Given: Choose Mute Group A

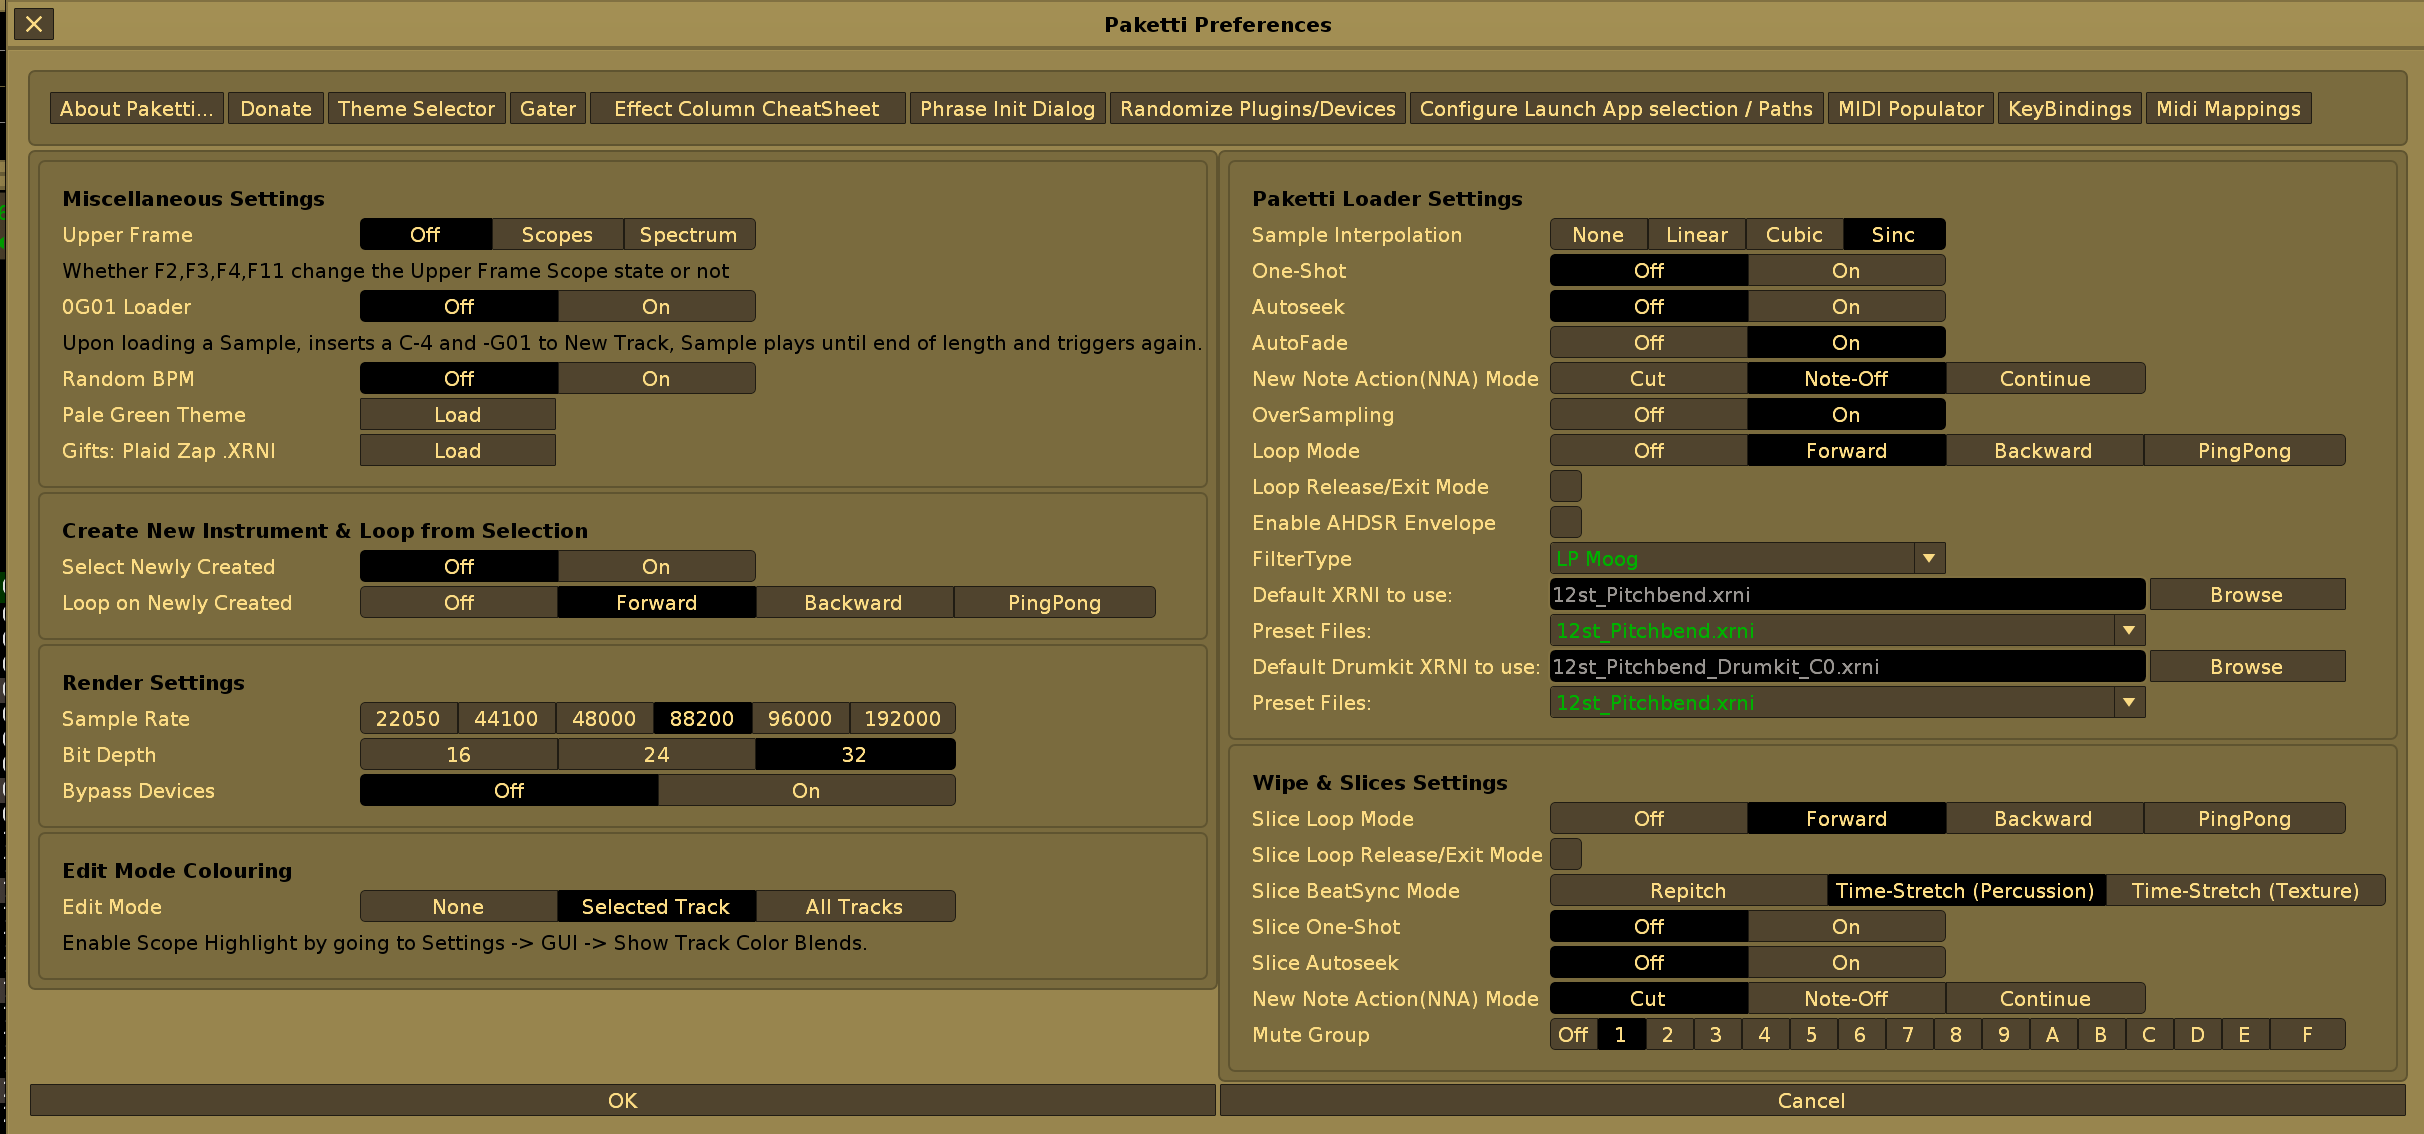Looking at the screenshot, I should click(x=2052, y=1035).
